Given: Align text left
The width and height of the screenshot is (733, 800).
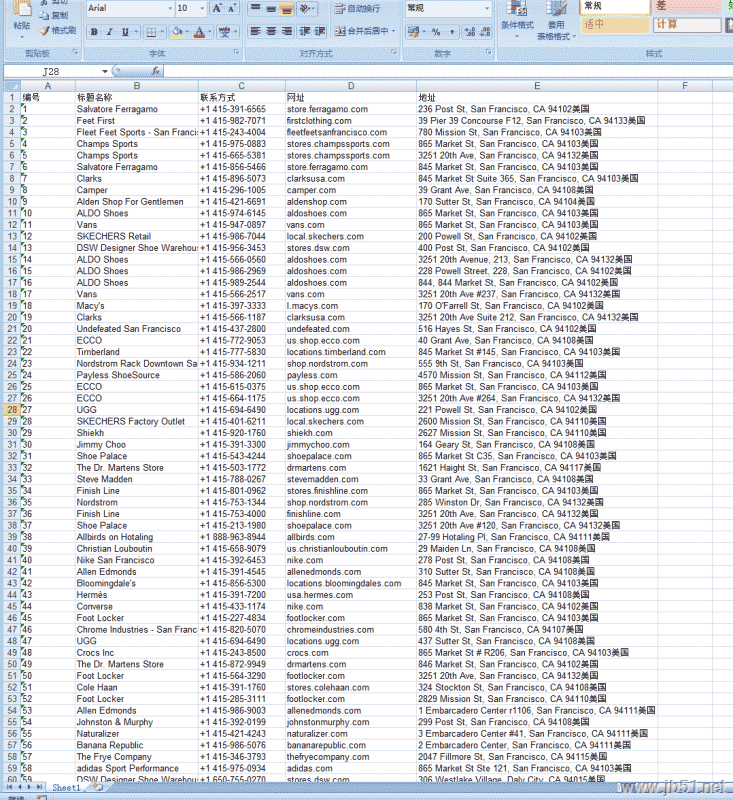Looking at the screenshot, I should [256, 31].
